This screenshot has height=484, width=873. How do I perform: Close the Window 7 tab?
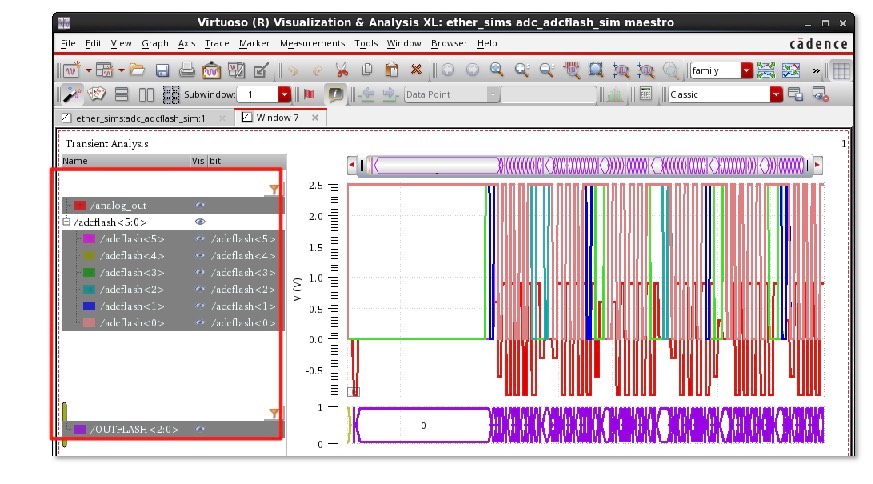pos(315,118)
